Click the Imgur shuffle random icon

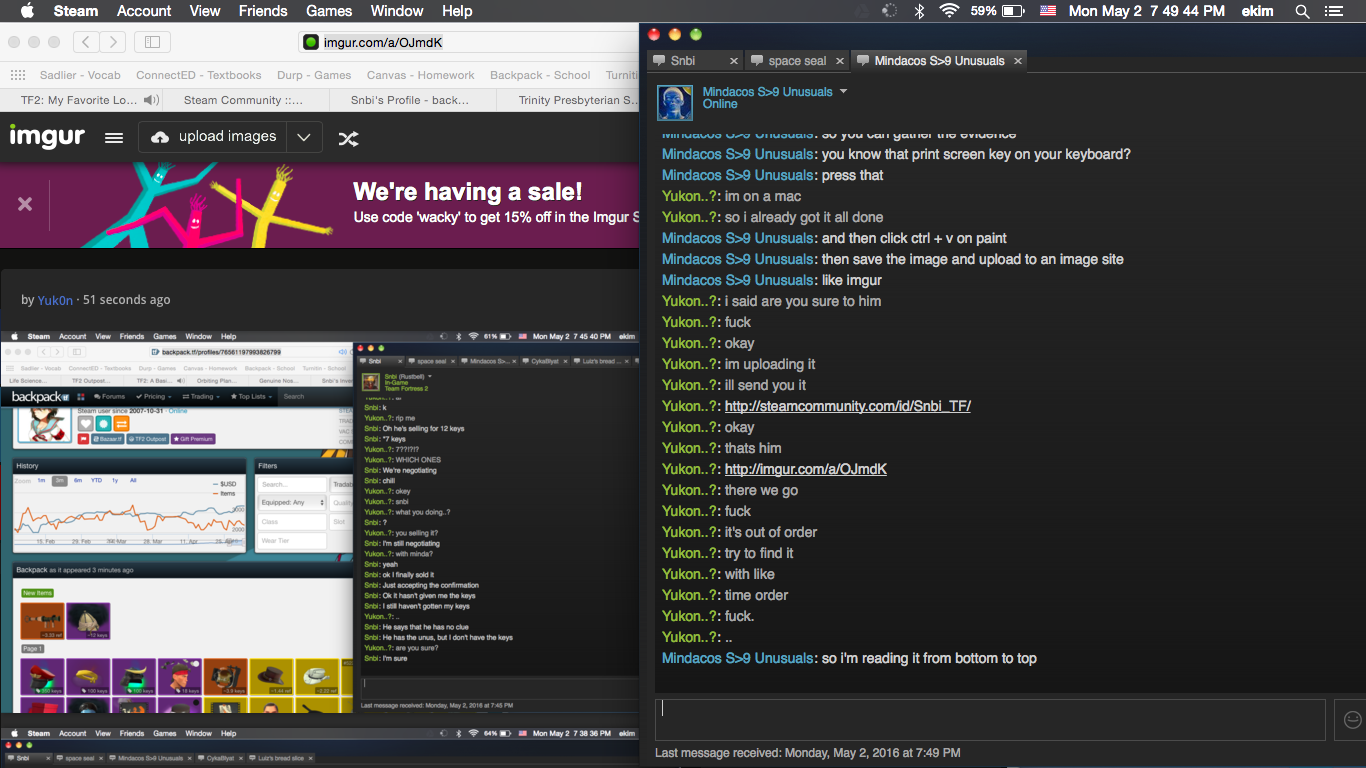tap(348, 138)
